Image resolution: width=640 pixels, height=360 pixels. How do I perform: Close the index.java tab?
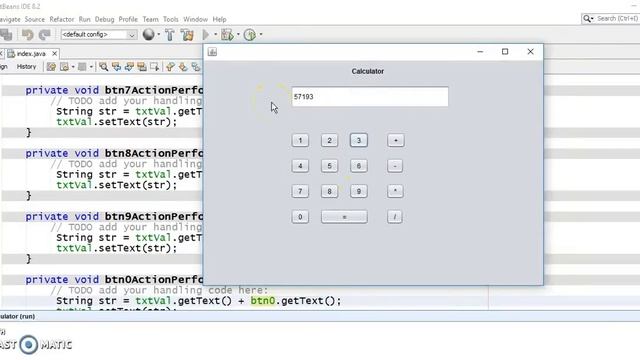click(54, 53)
